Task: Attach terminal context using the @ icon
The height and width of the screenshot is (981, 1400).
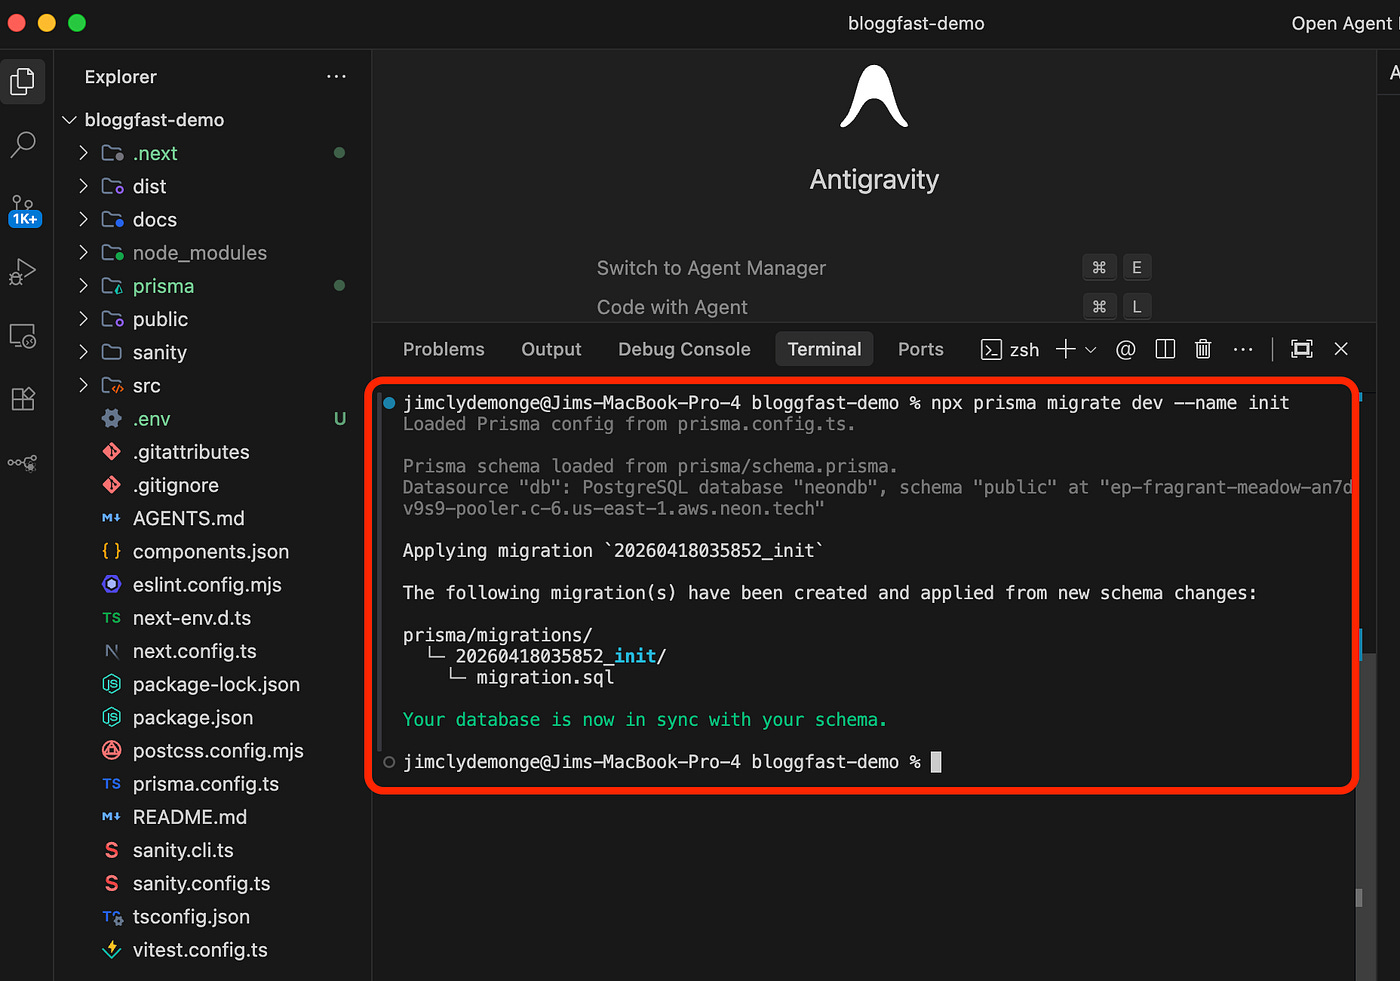Action: coord(1125,349)
